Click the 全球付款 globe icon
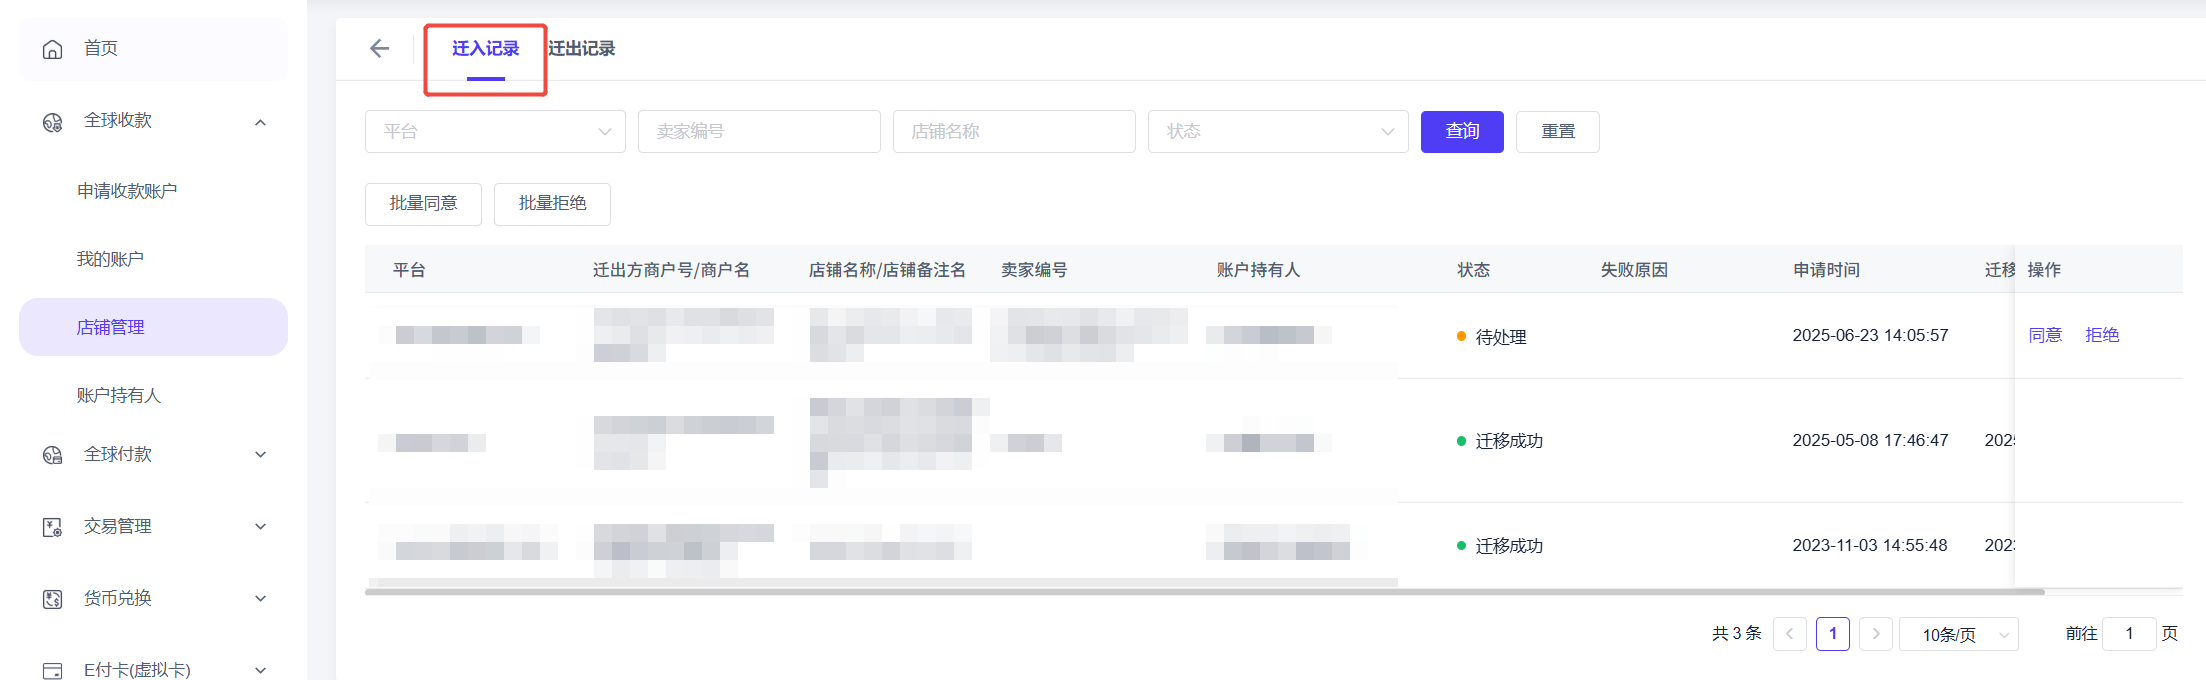The width and height of the screenshot is (2206, 680). [x=52, y=455]
